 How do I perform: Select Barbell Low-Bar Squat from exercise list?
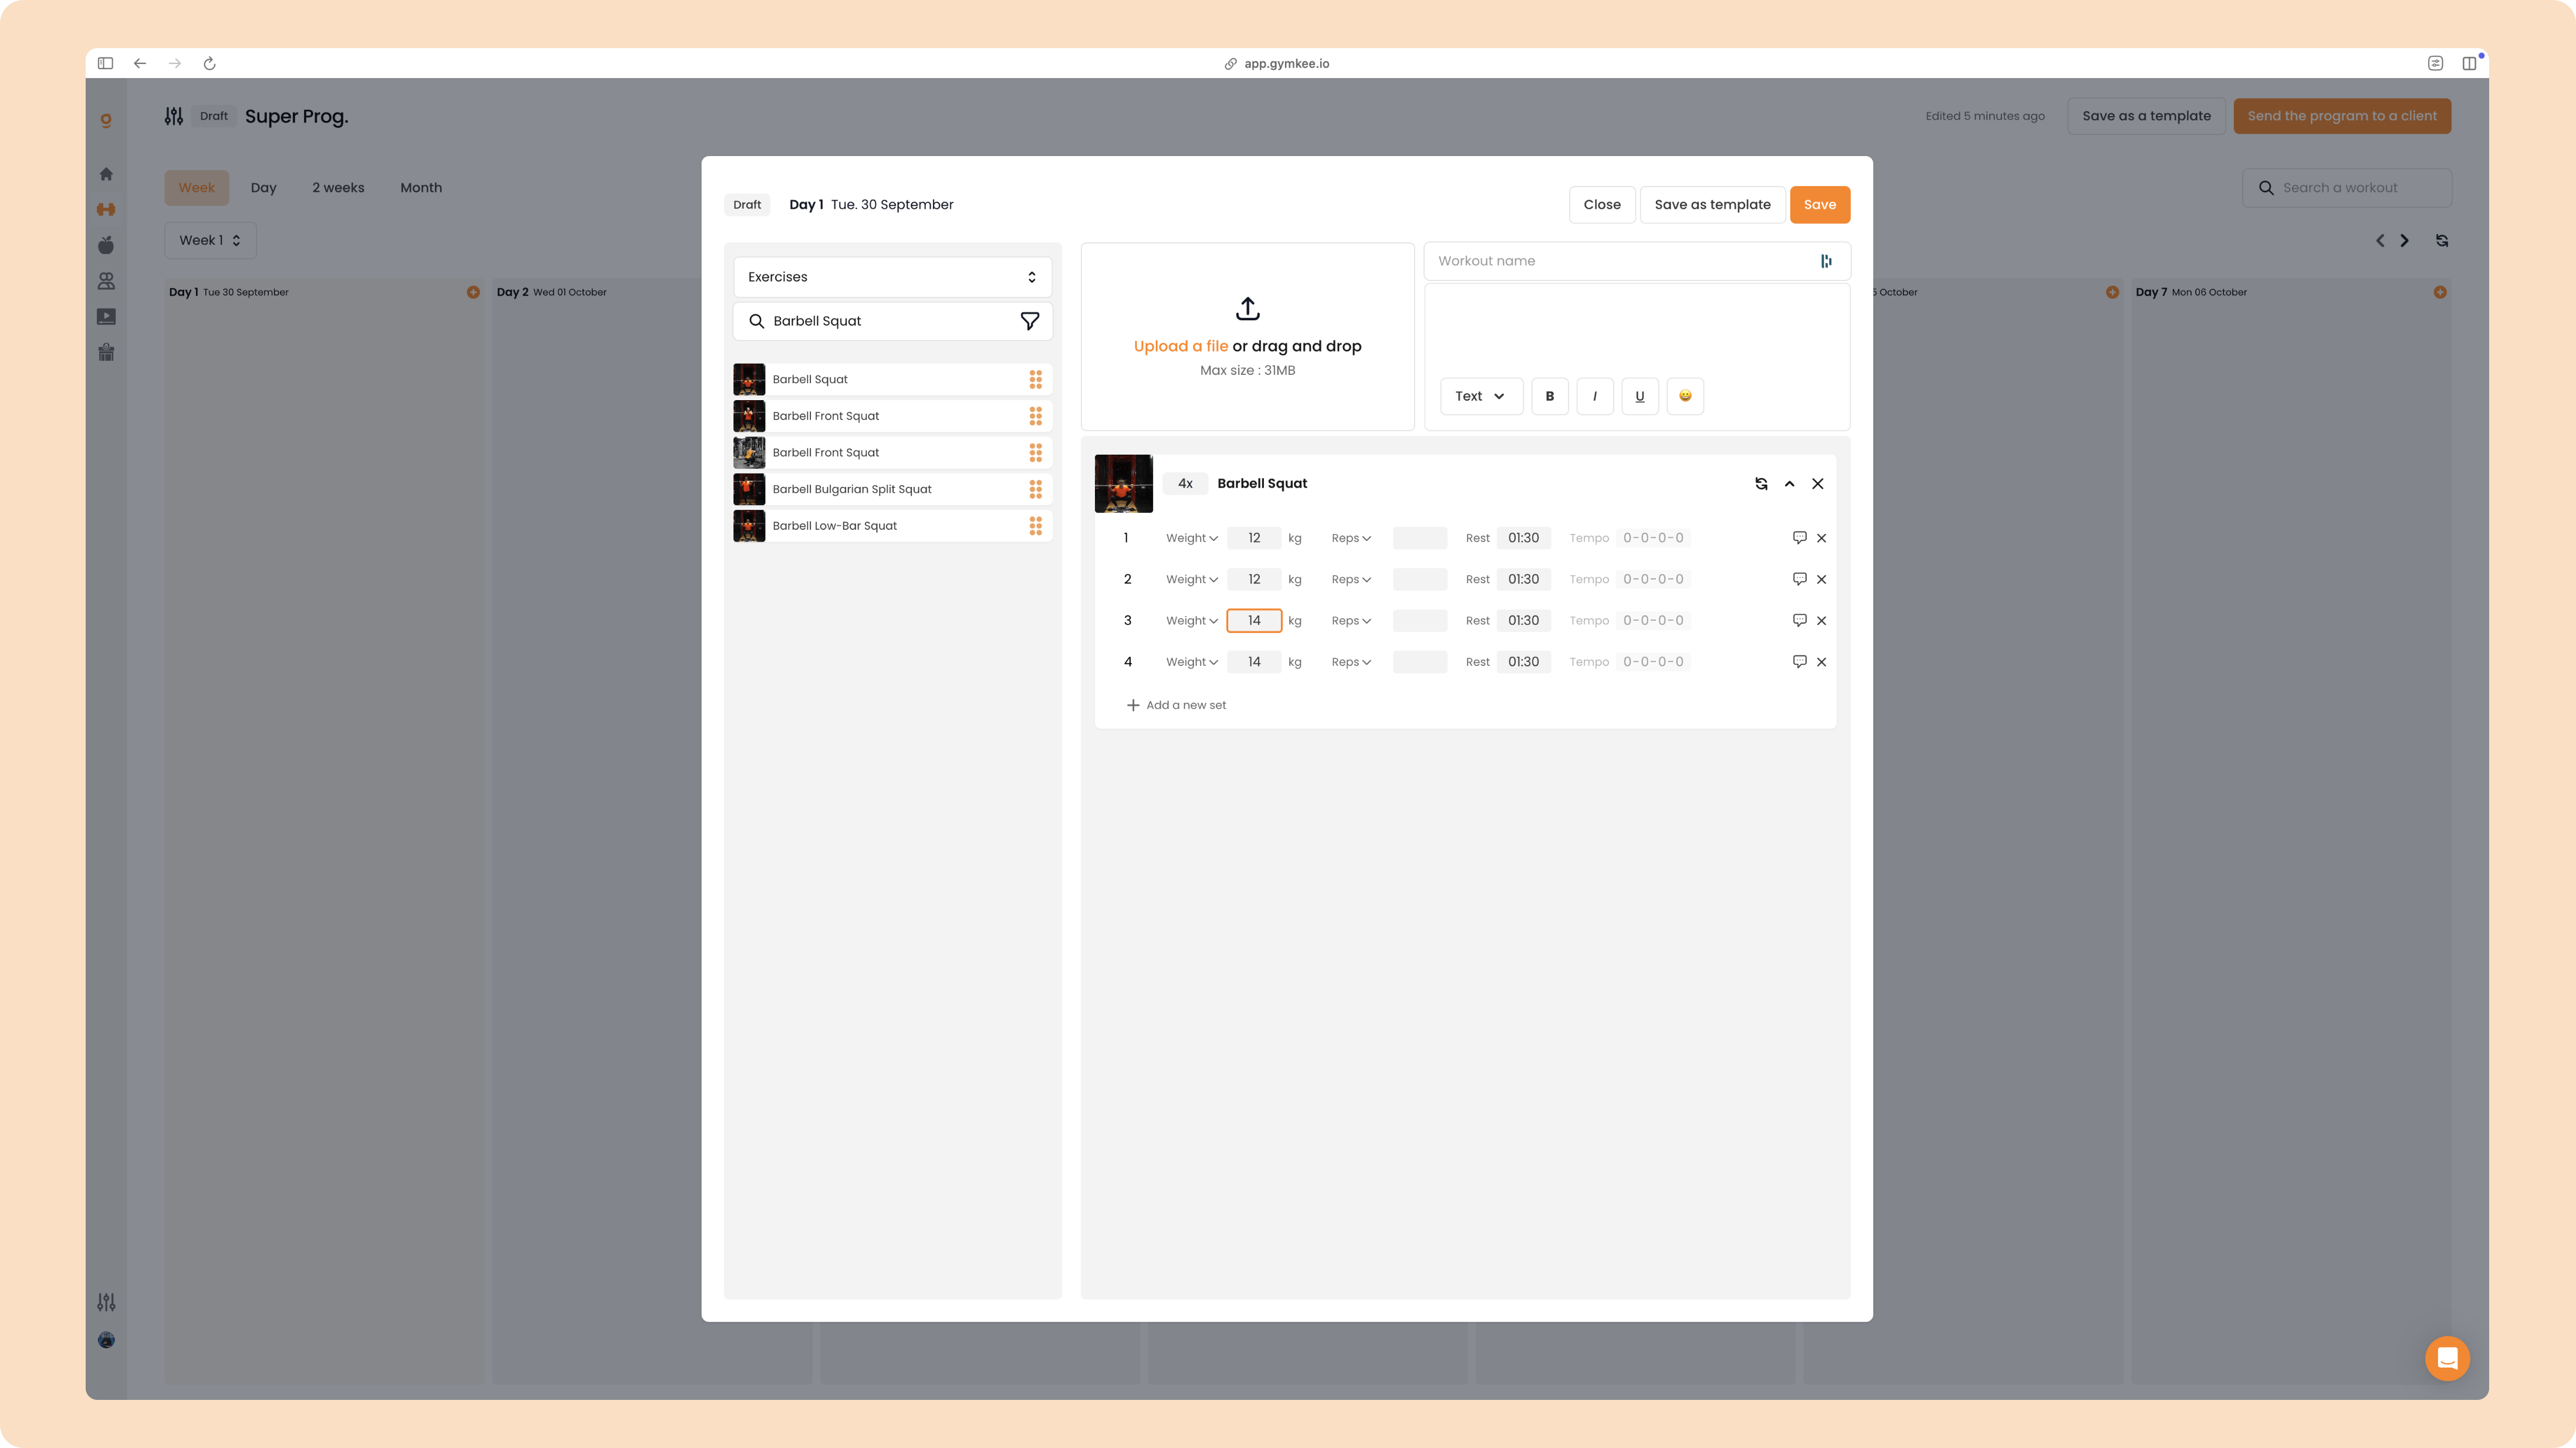pyautogui.click(x=892, y=526)
